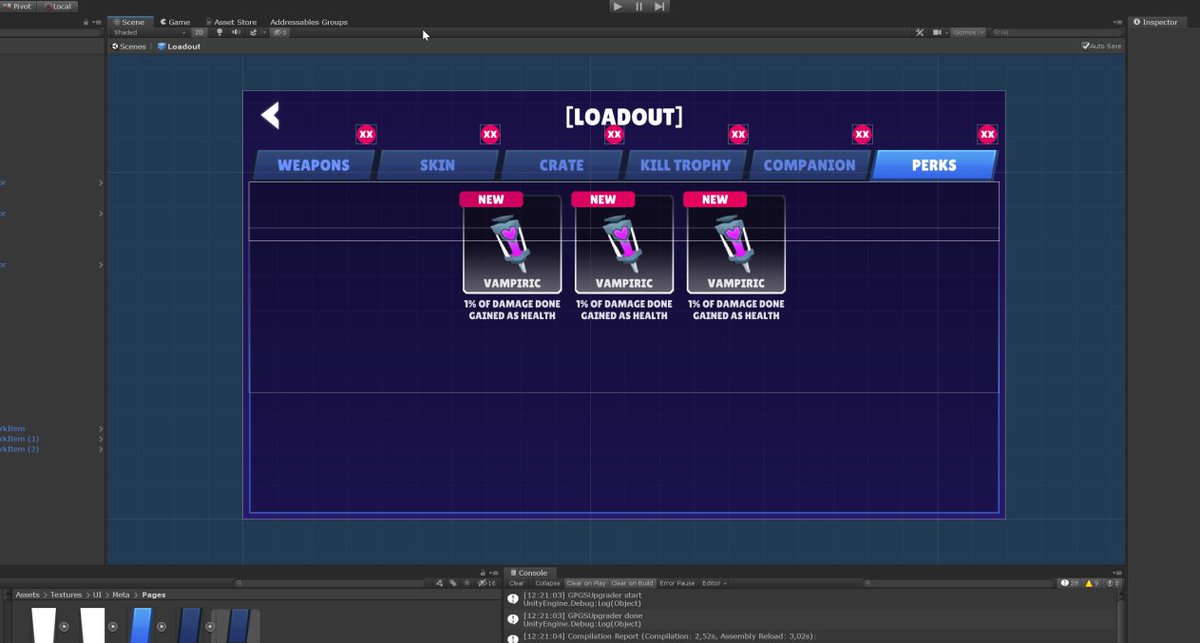Toggle error message count filter

1113,583
